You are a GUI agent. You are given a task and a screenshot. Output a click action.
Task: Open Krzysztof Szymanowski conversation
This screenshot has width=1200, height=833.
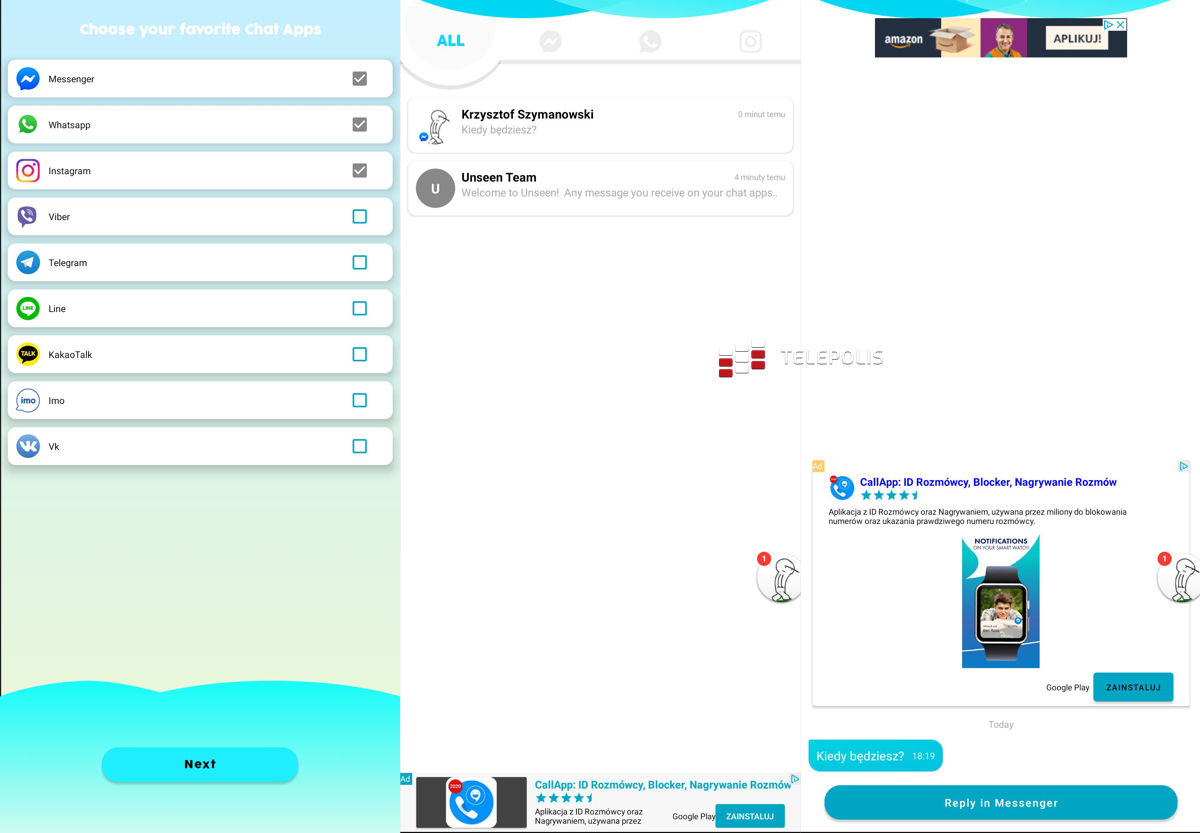click(x=600, y=125)
